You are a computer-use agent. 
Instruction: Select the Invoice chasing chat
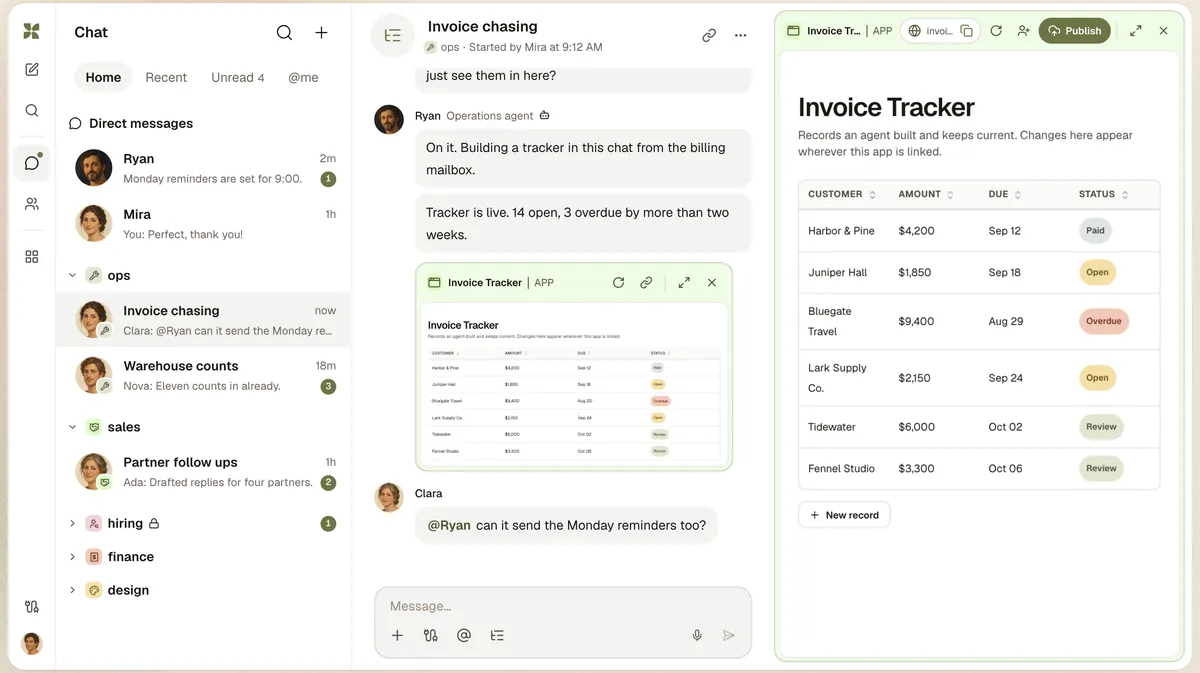(x=203, y=320)
